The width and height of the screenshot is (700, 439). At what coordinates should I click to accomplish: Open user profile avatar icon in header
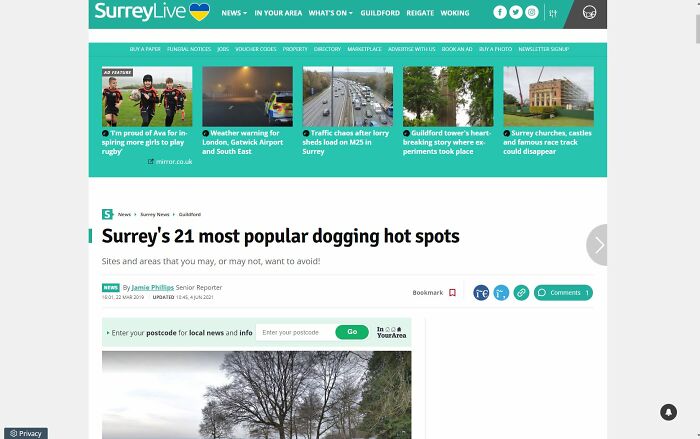coord(589,13)
